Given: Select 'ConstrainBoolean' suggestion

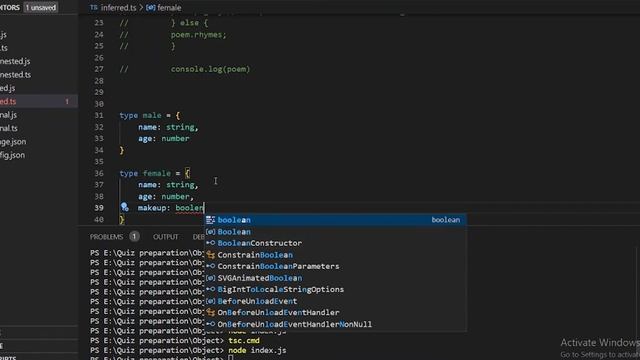Looking at the screenshot, I should click(335, 255).
